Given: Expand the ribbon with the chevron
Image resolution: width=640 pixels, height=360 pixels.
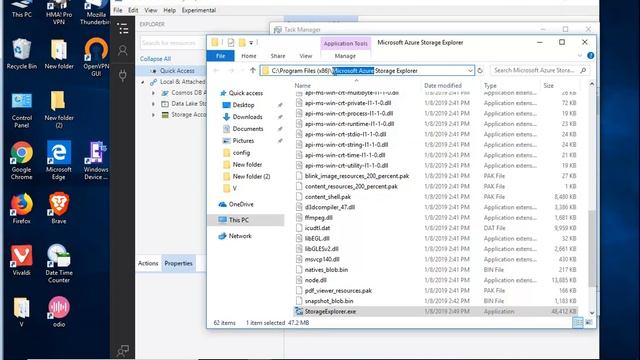Looking at the screenshot, I should click(x=580, y=56).
